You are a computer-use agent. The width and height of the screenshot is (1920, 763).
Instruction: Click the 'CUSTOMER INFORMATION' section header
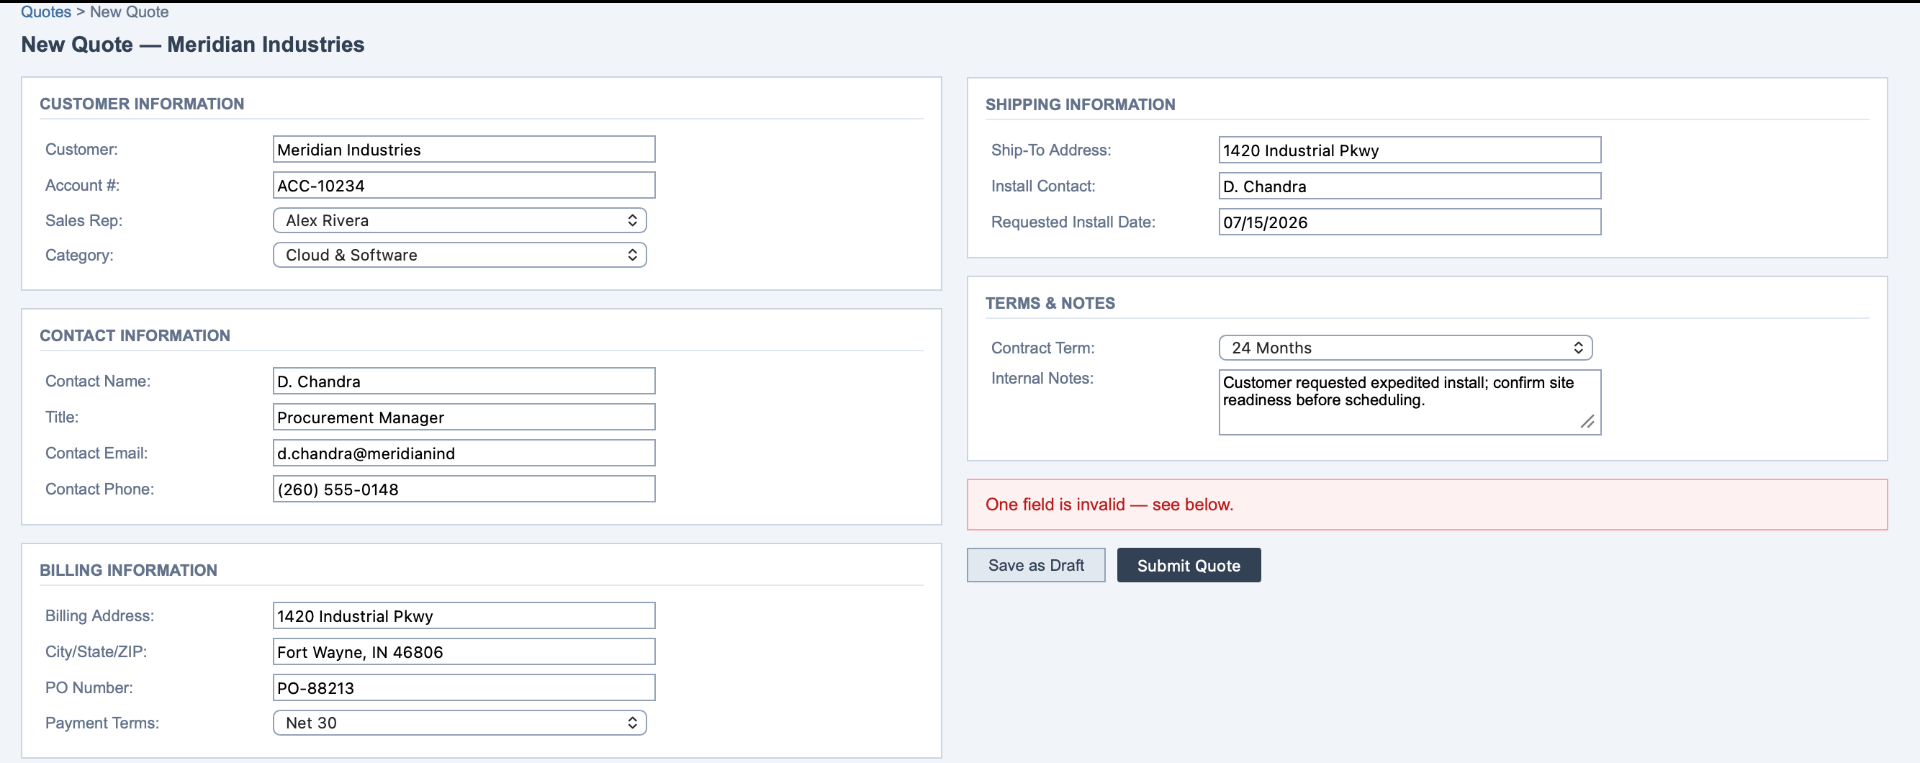pyautogui.click(x=142, y=104)
